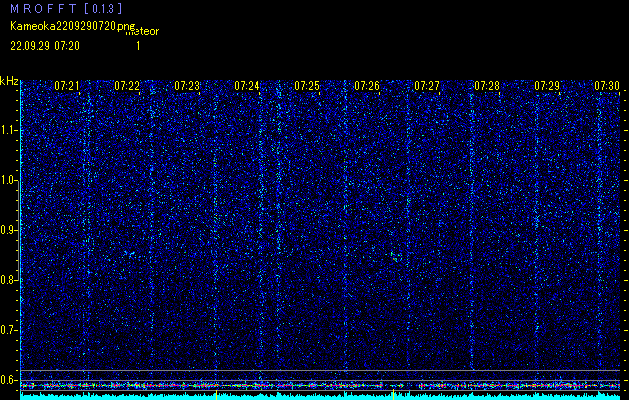The image size is (629, 400).
Task: Select the 22.09.29 07:20 timestamp
Action: [45, 46]
